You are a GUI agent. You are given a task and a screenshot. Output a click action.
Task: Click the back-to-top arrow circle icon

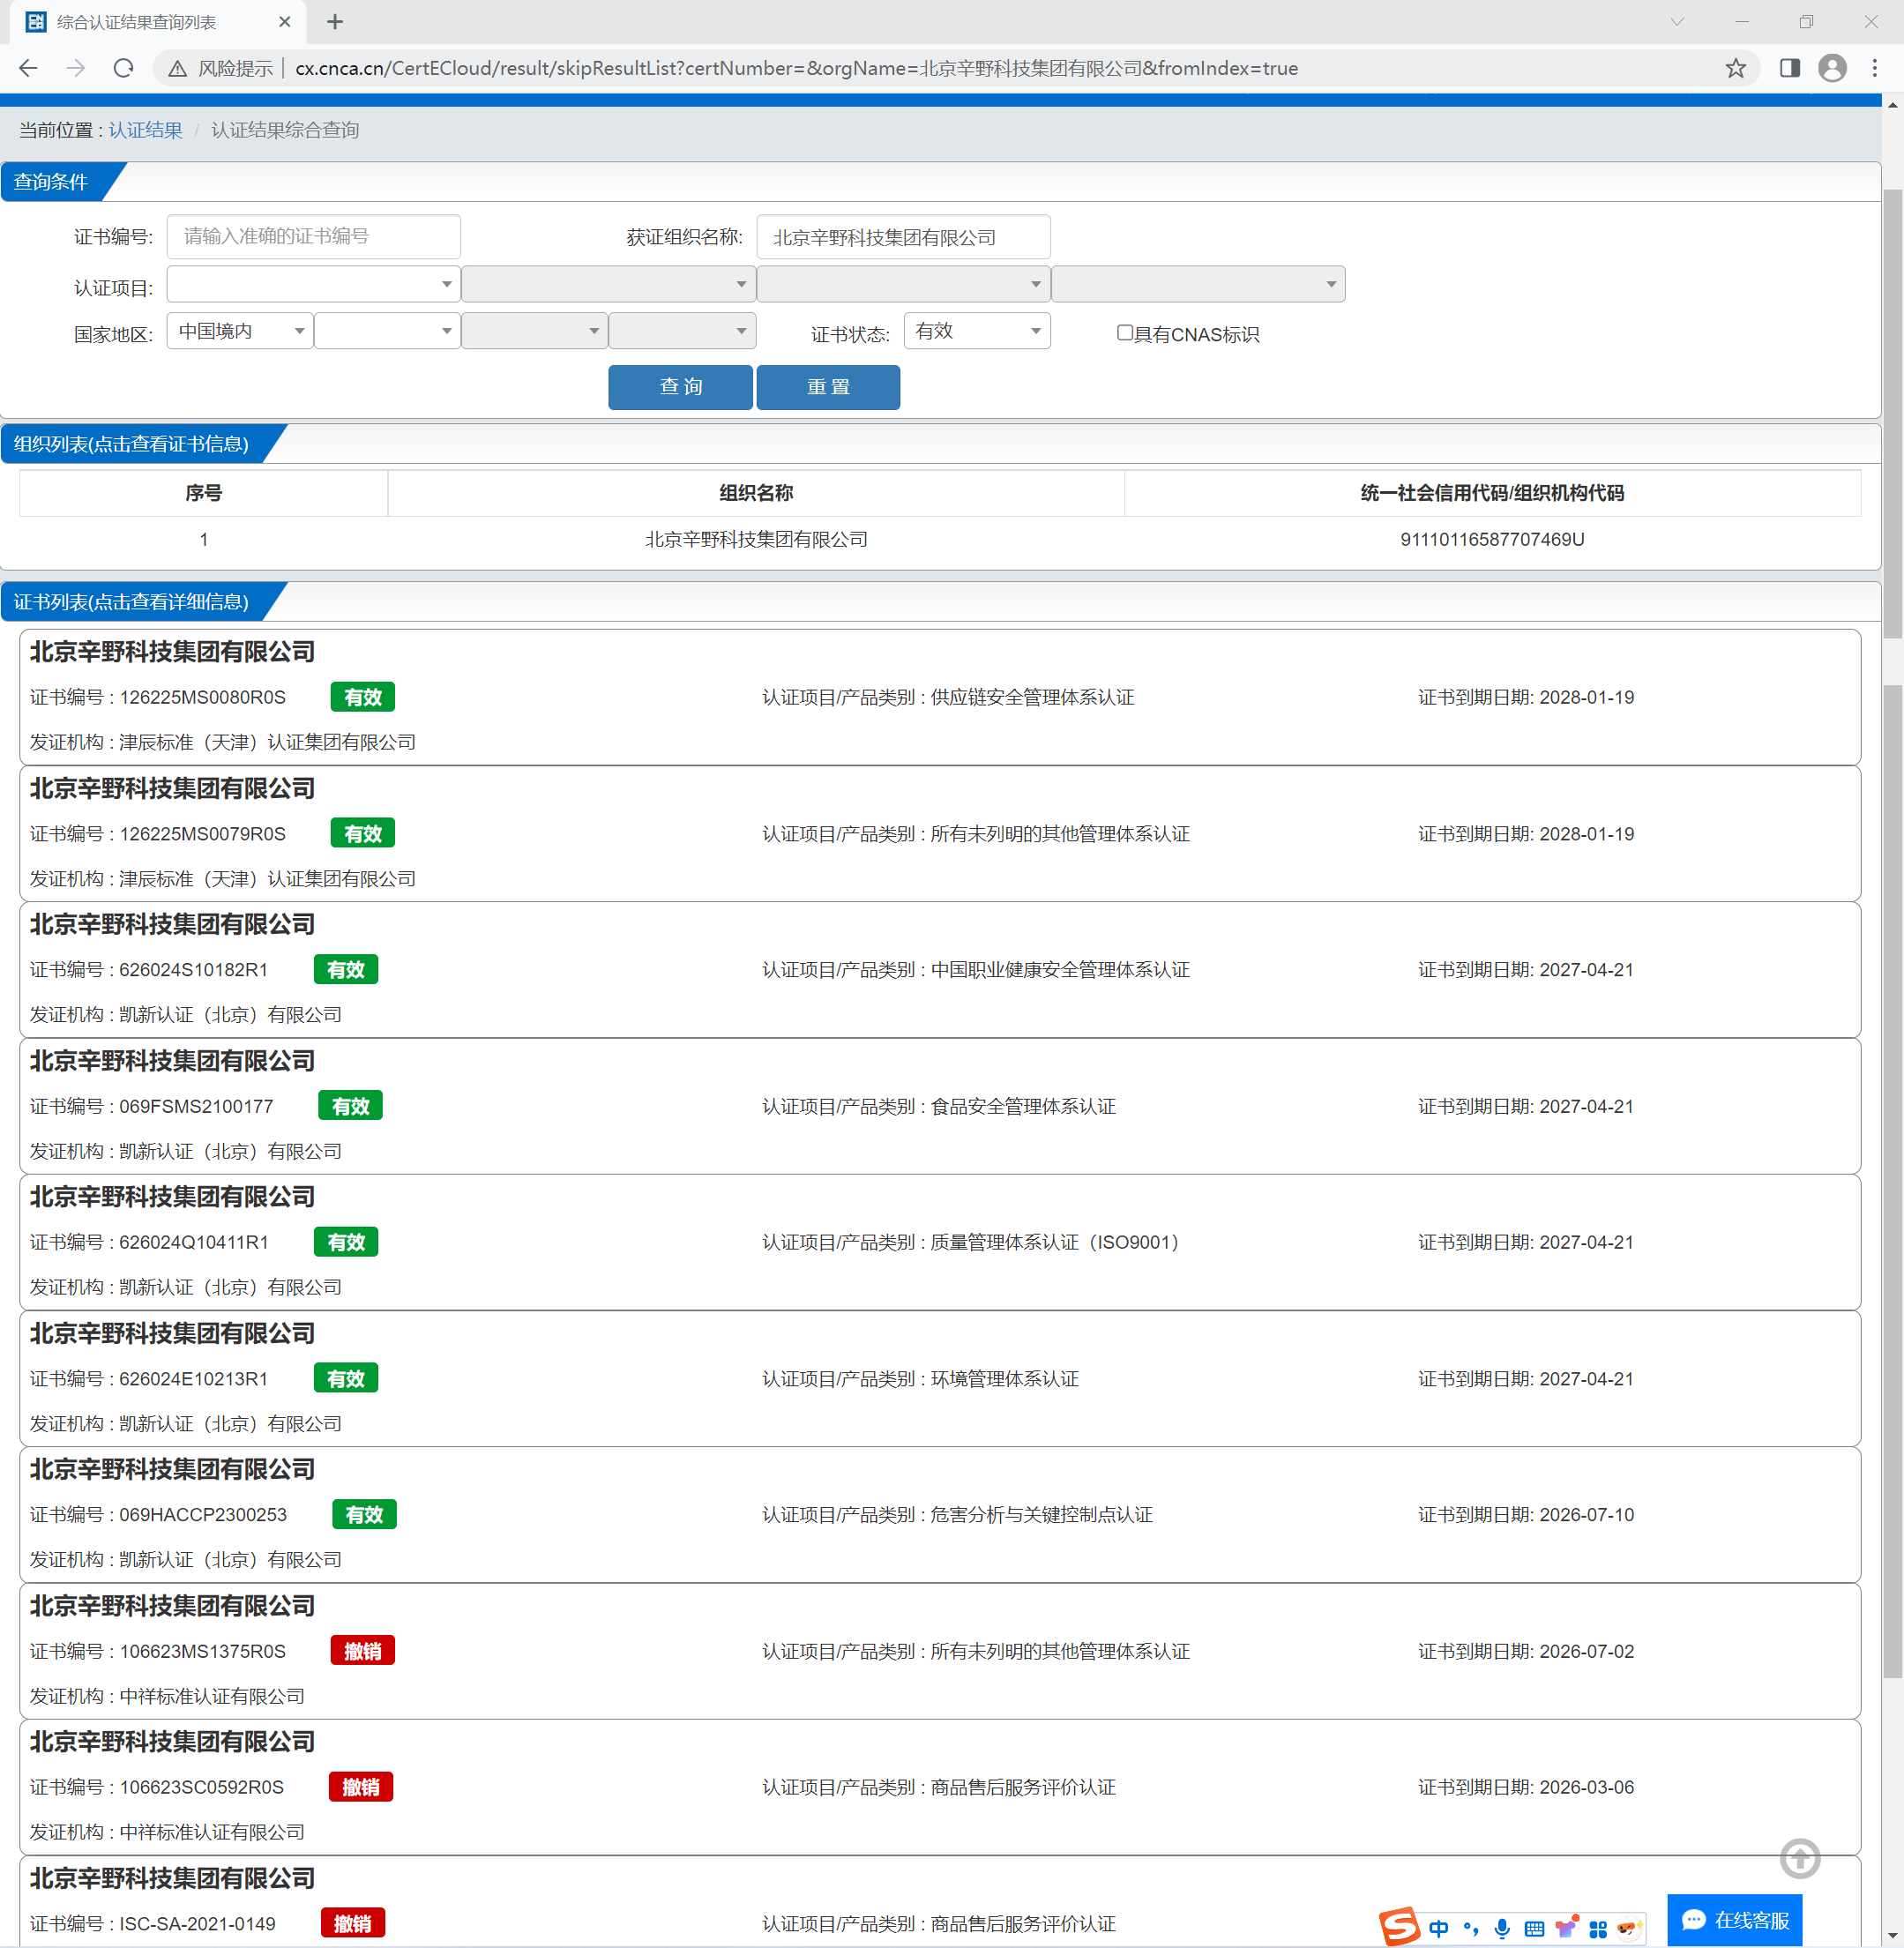tap(1800, 1859)
